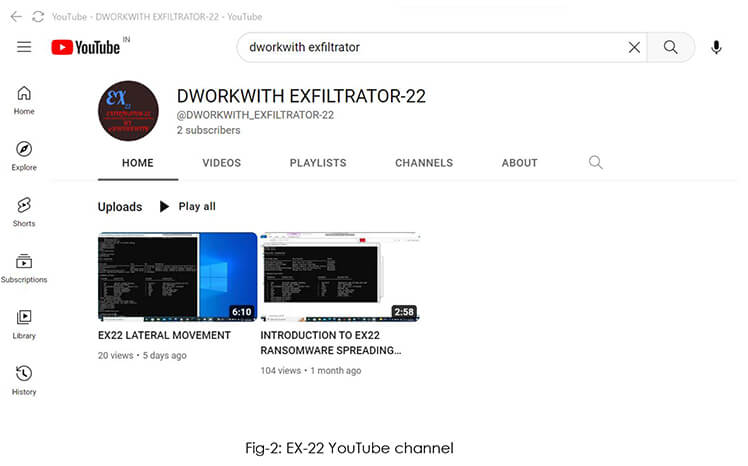Open Shorts in the sidebar
The image size is (748, 466).
coord(24,213)
